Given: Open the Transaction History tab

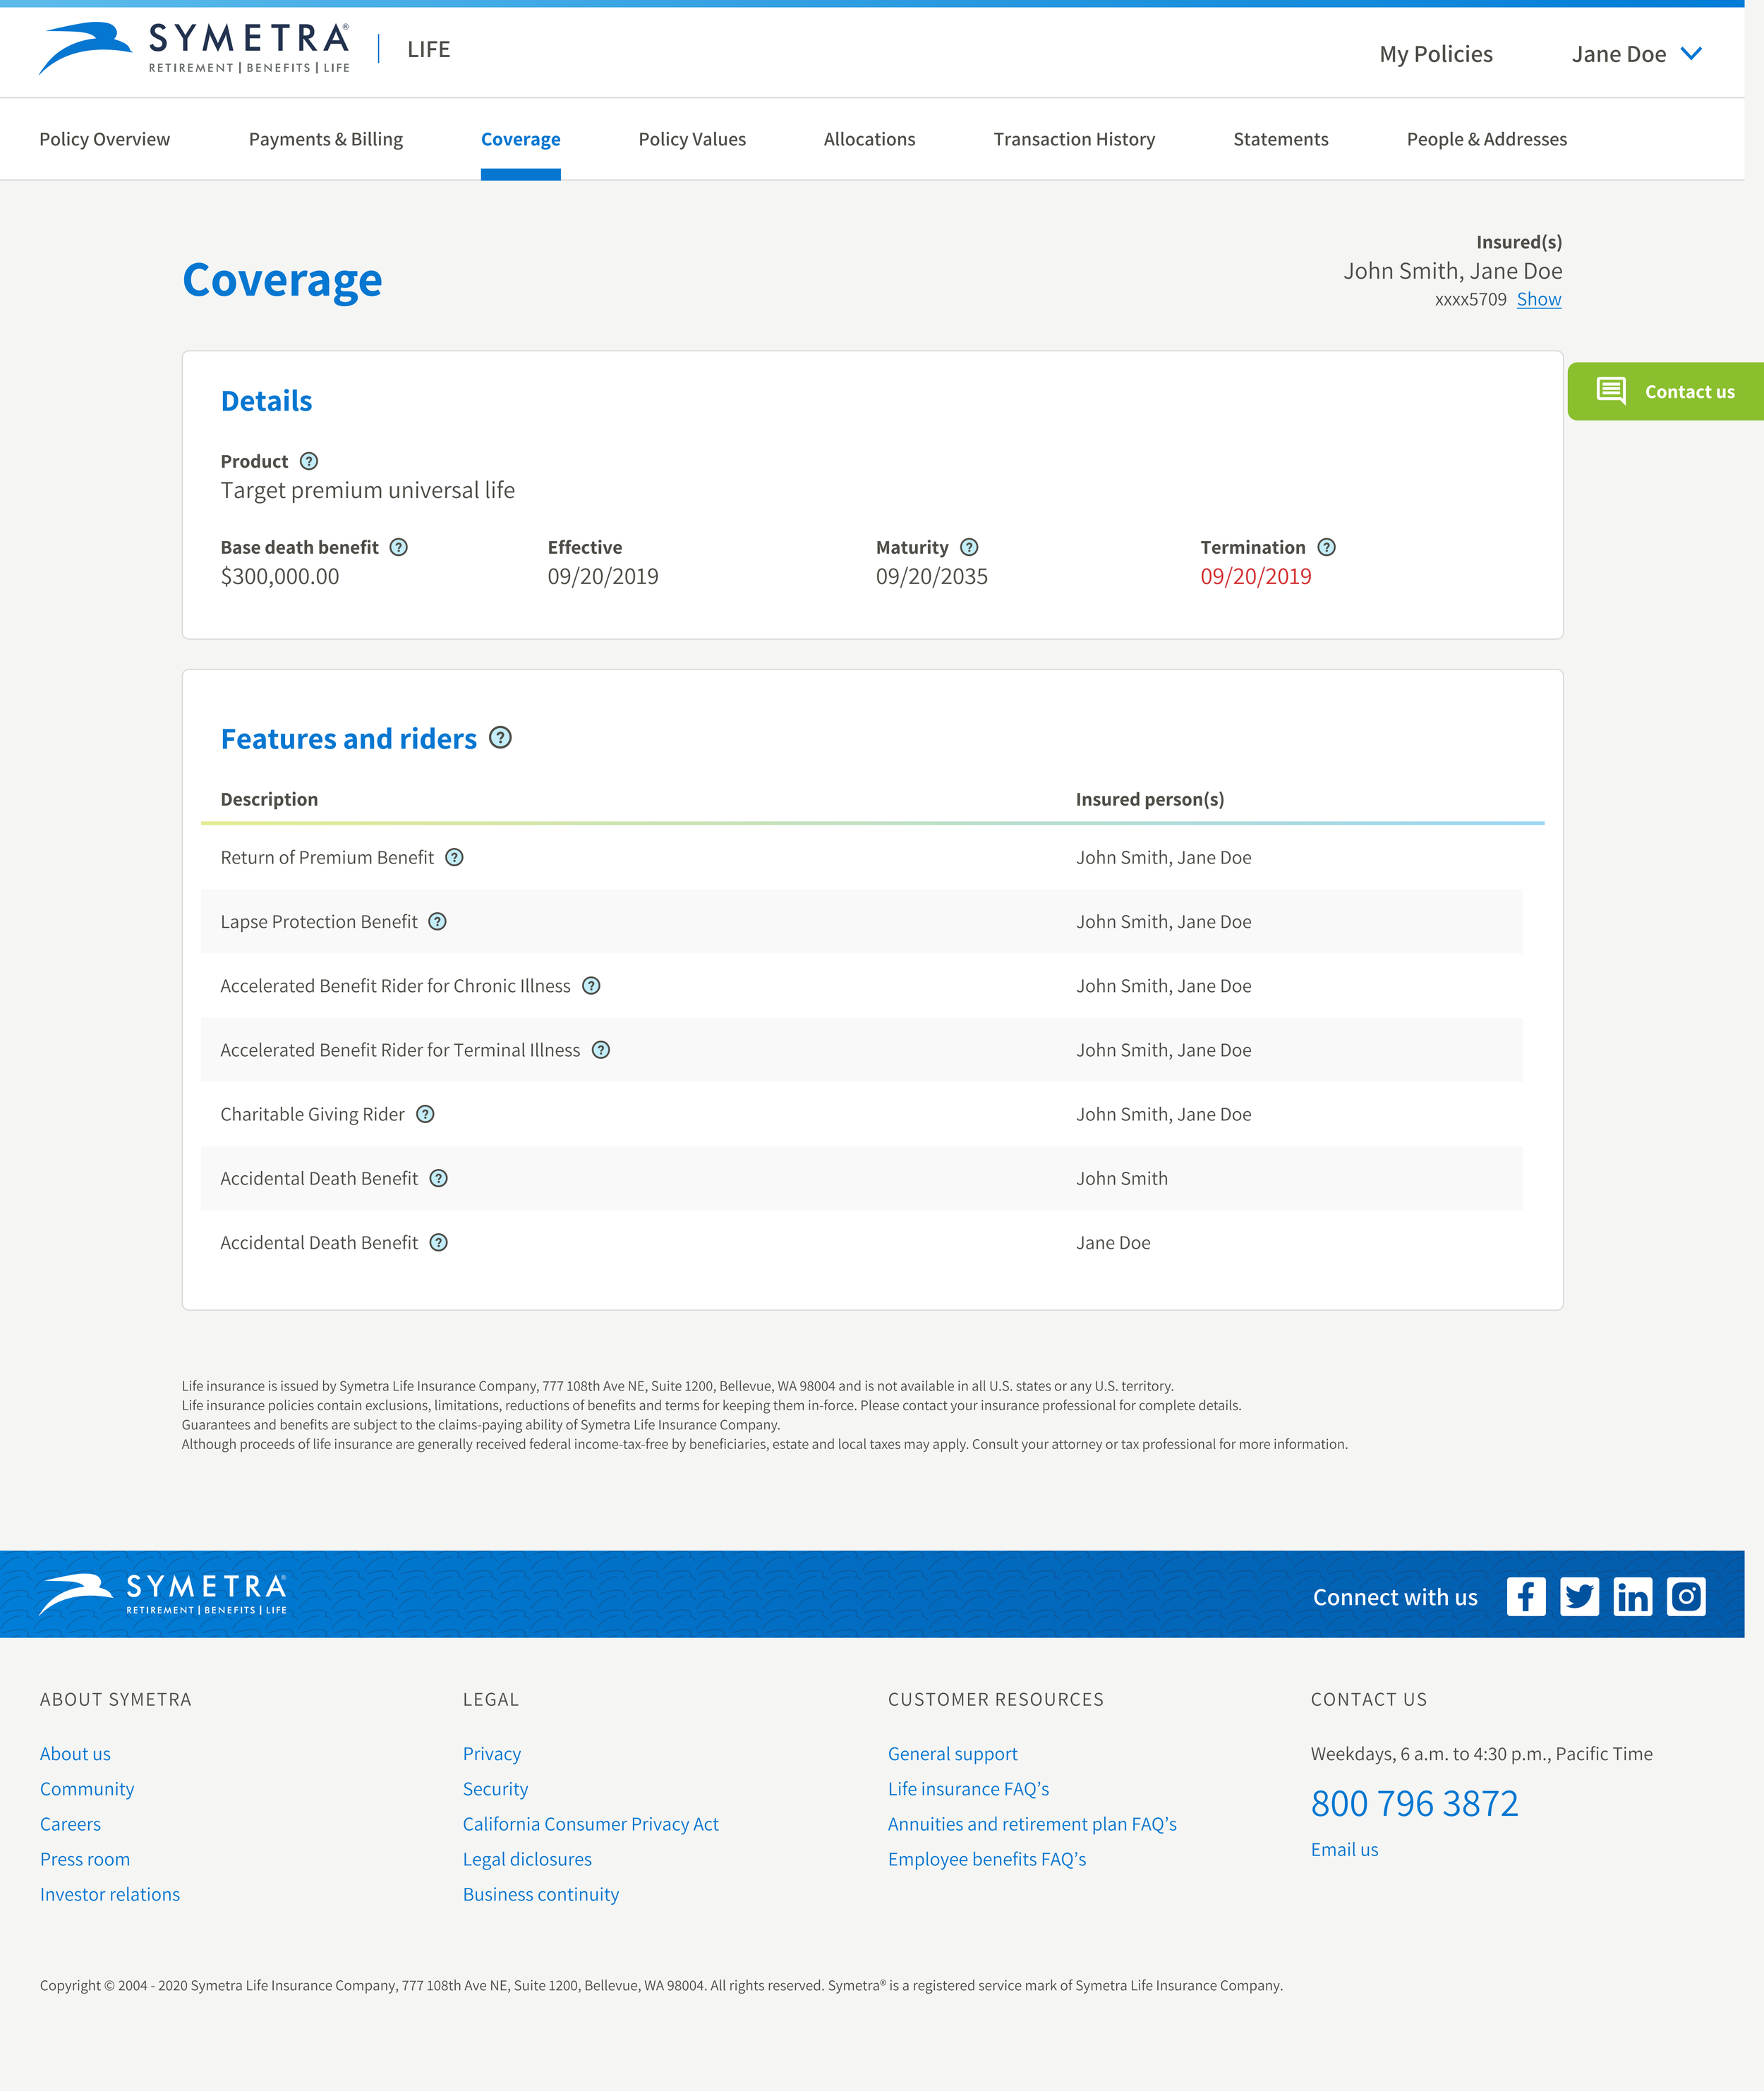Looking at the screenshot, I should [x=1074, y=139].
